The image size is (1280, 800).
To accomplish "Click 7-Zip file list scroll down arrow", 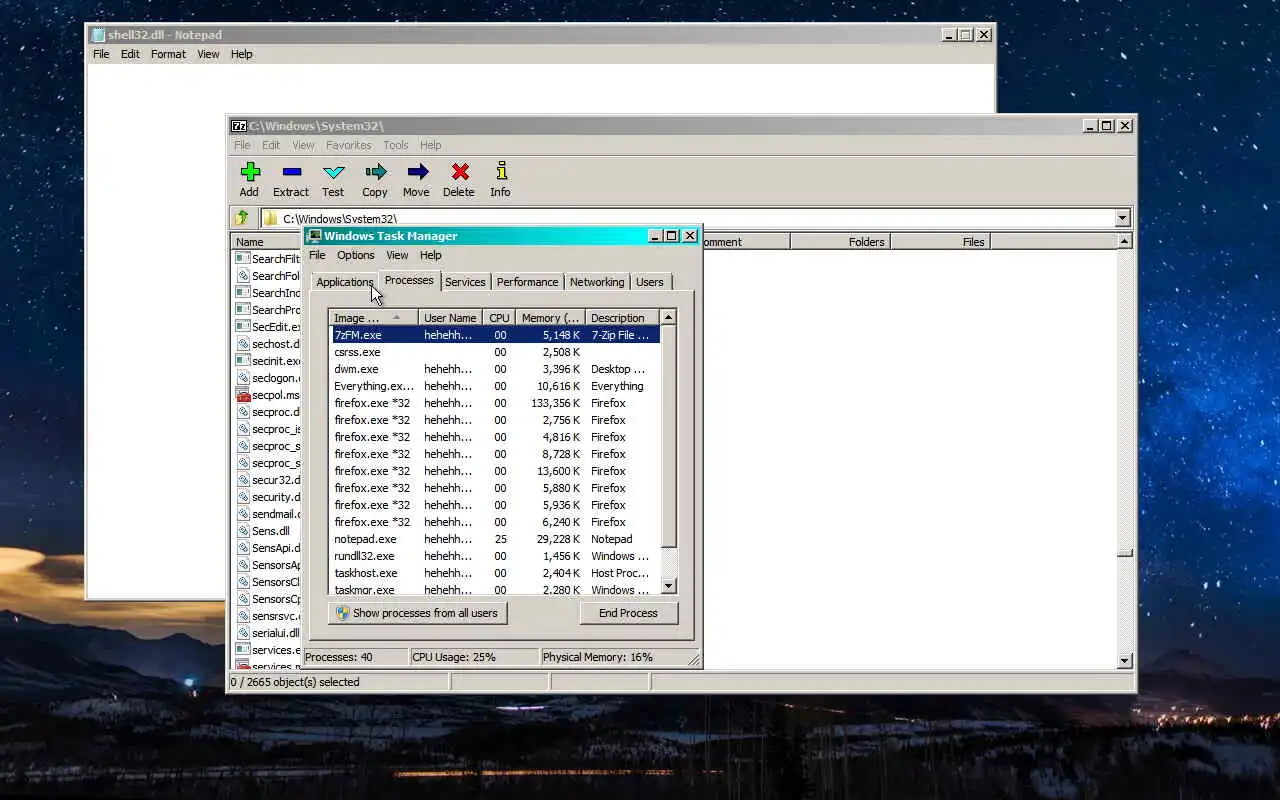I will pyautogui.click(x=1125, y=661).
